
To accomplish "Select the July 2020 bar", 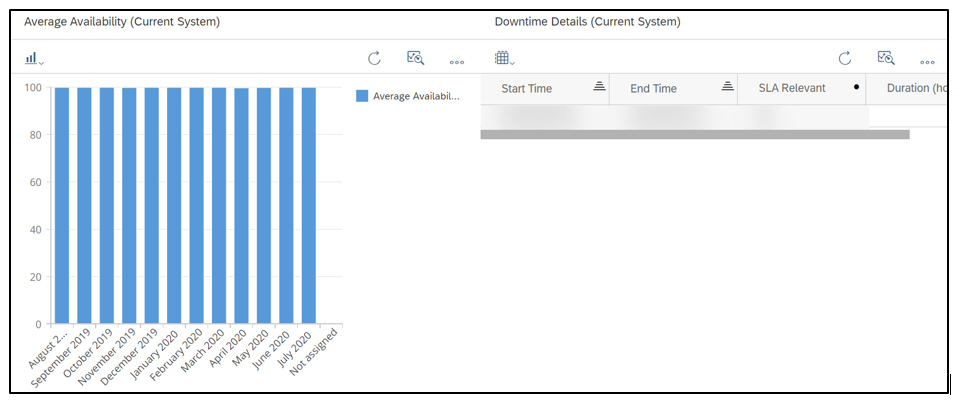I will (x=309, y=205).
